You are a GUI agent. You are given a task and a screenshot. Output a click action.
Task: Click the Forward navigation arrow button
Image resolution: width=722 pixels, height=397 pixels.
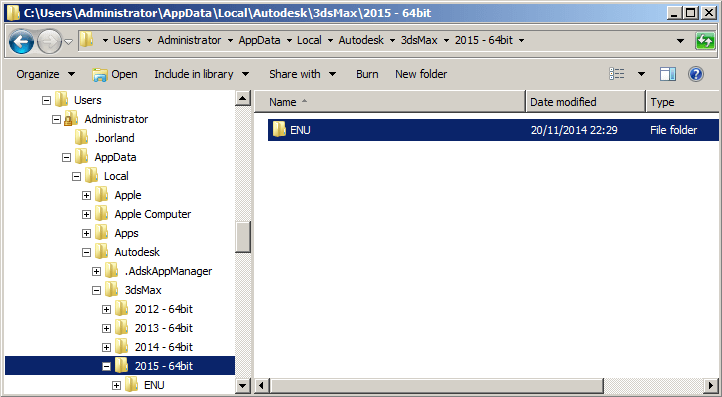coord(49,41)
